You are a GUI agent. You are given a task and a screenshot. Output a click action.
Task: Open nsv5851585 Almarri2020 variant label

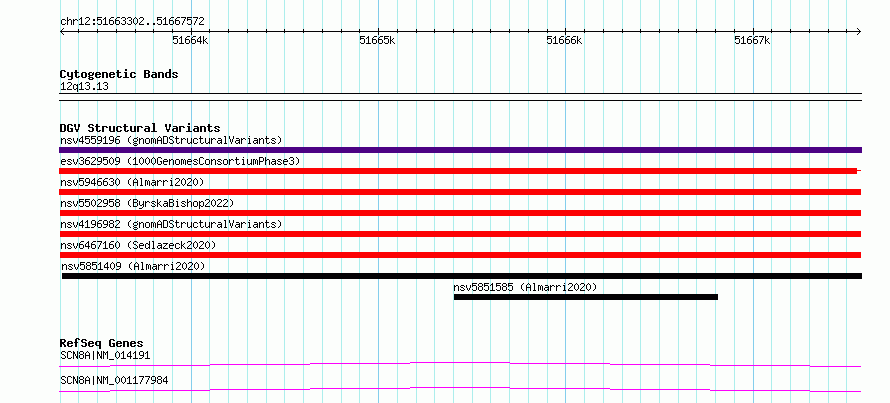pyautogui.click(x=526, y=287)
